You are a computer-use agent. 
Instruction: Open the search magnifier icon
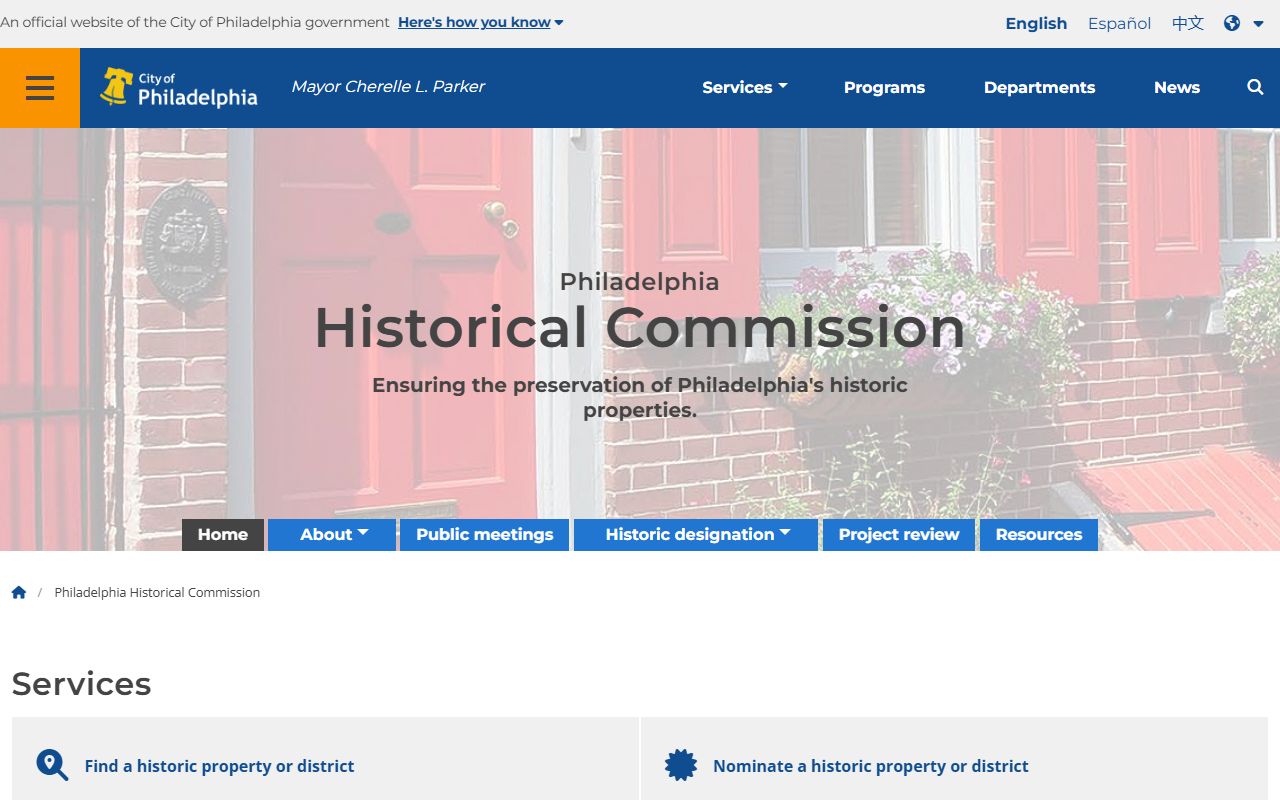[x=1255, y=88]
